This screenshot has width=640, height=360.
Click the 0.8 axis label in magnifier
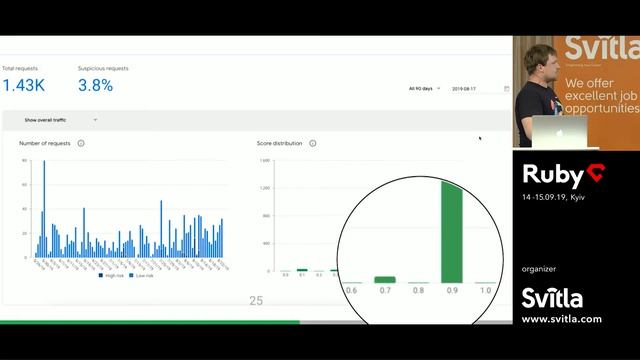point(418,290)
